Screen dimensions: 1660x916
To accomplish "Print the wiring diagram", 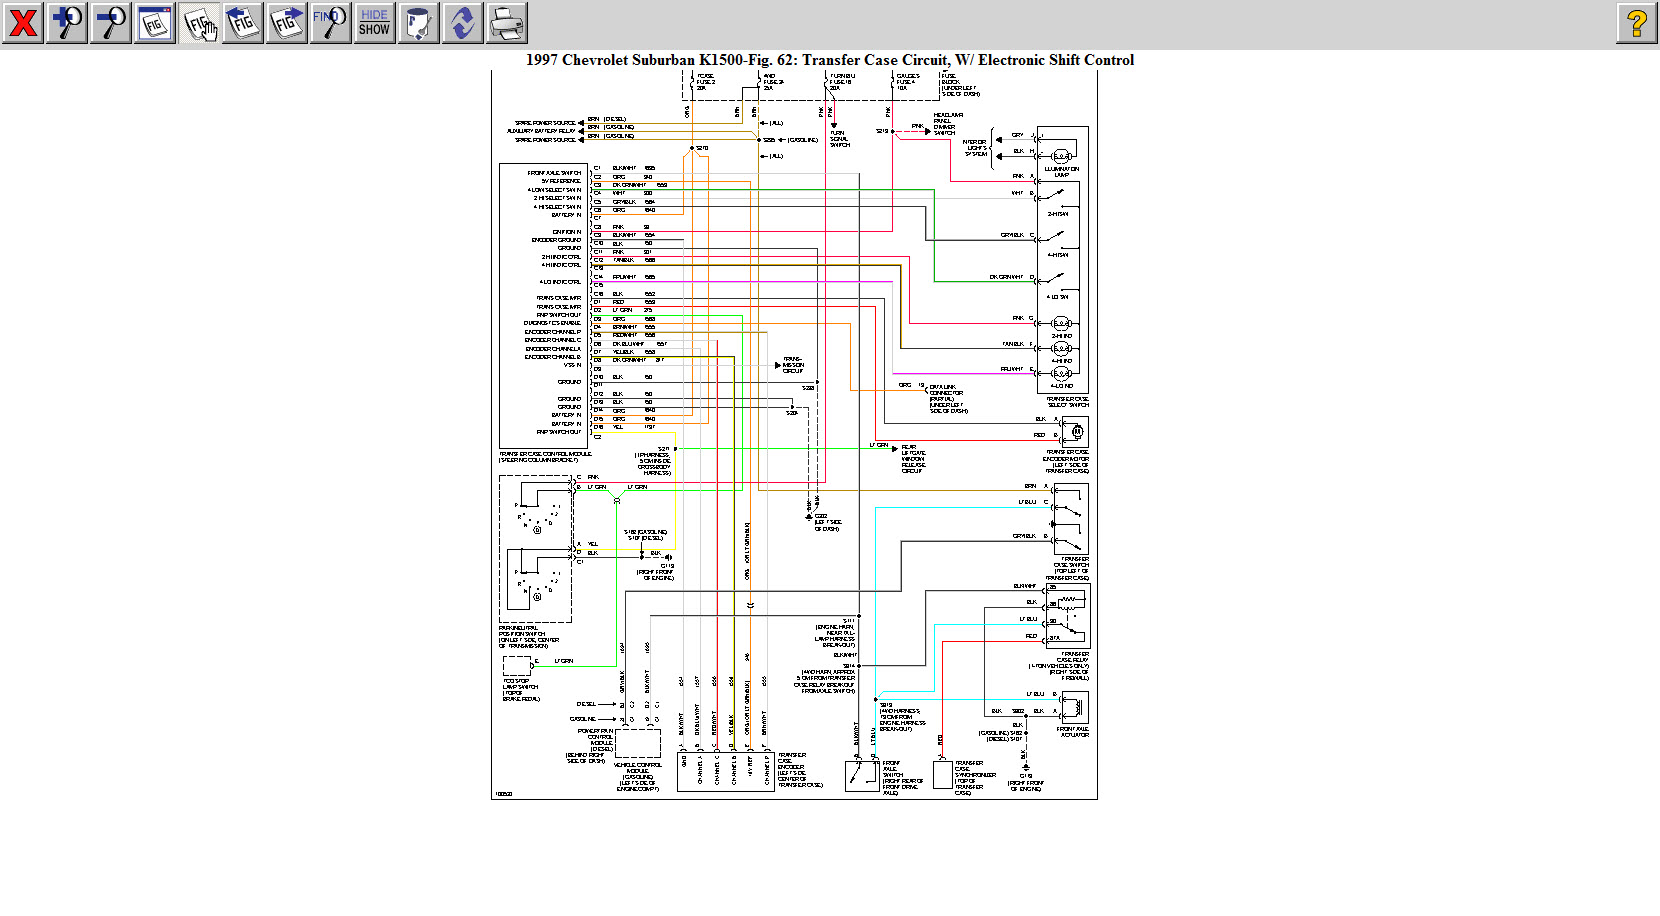I will (x=506, y=23).
